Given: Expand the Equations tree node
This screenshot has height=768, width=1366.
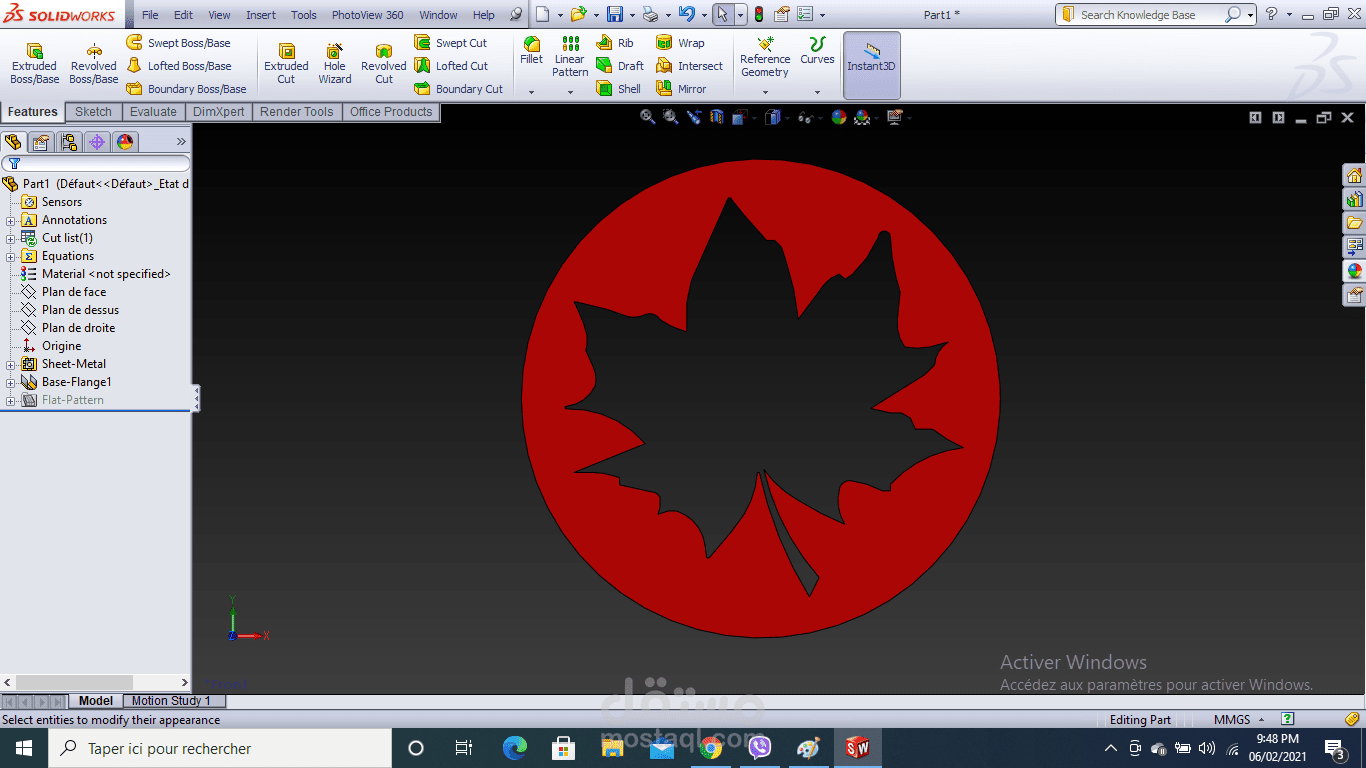Looking at the screenshot, I should coord(11,256).
